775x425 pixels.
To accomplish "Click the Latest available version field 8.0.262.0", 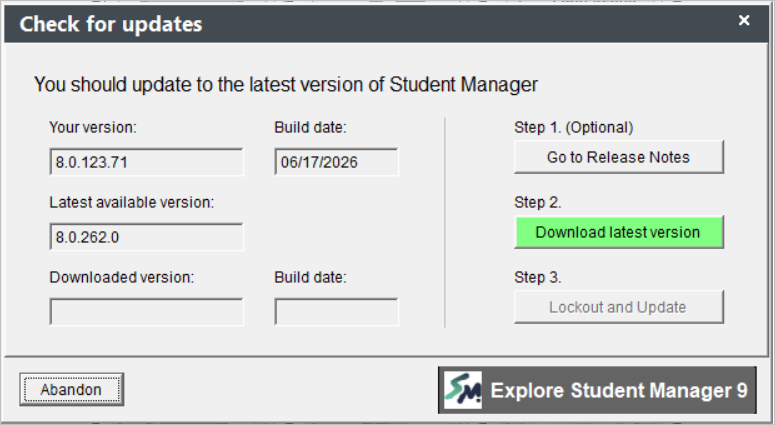I will tap(146, 237).
